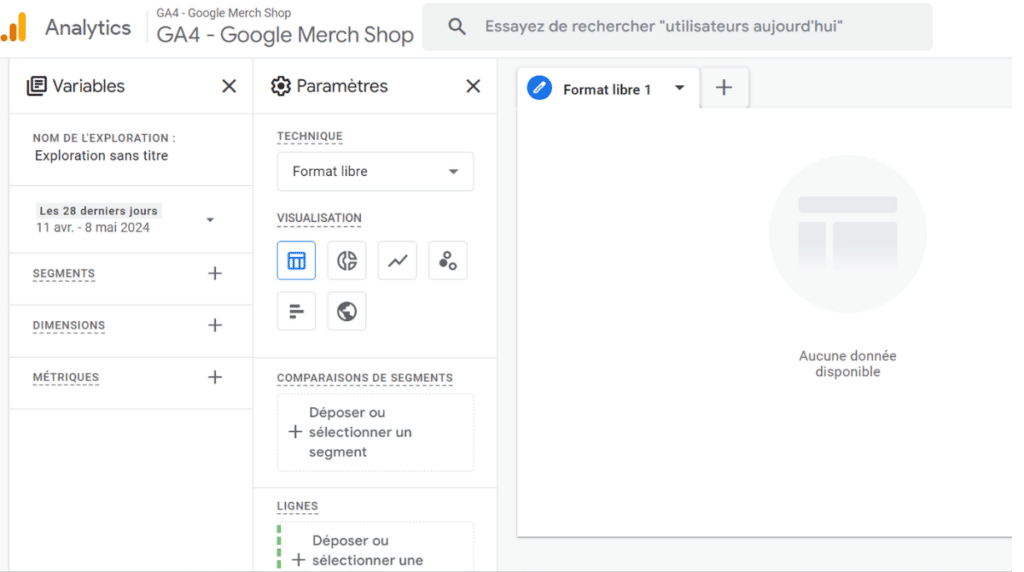Add a new dimension with the plus
Image resolution: width=1024 pixels, height=572 pixels.
click(215, 325)
